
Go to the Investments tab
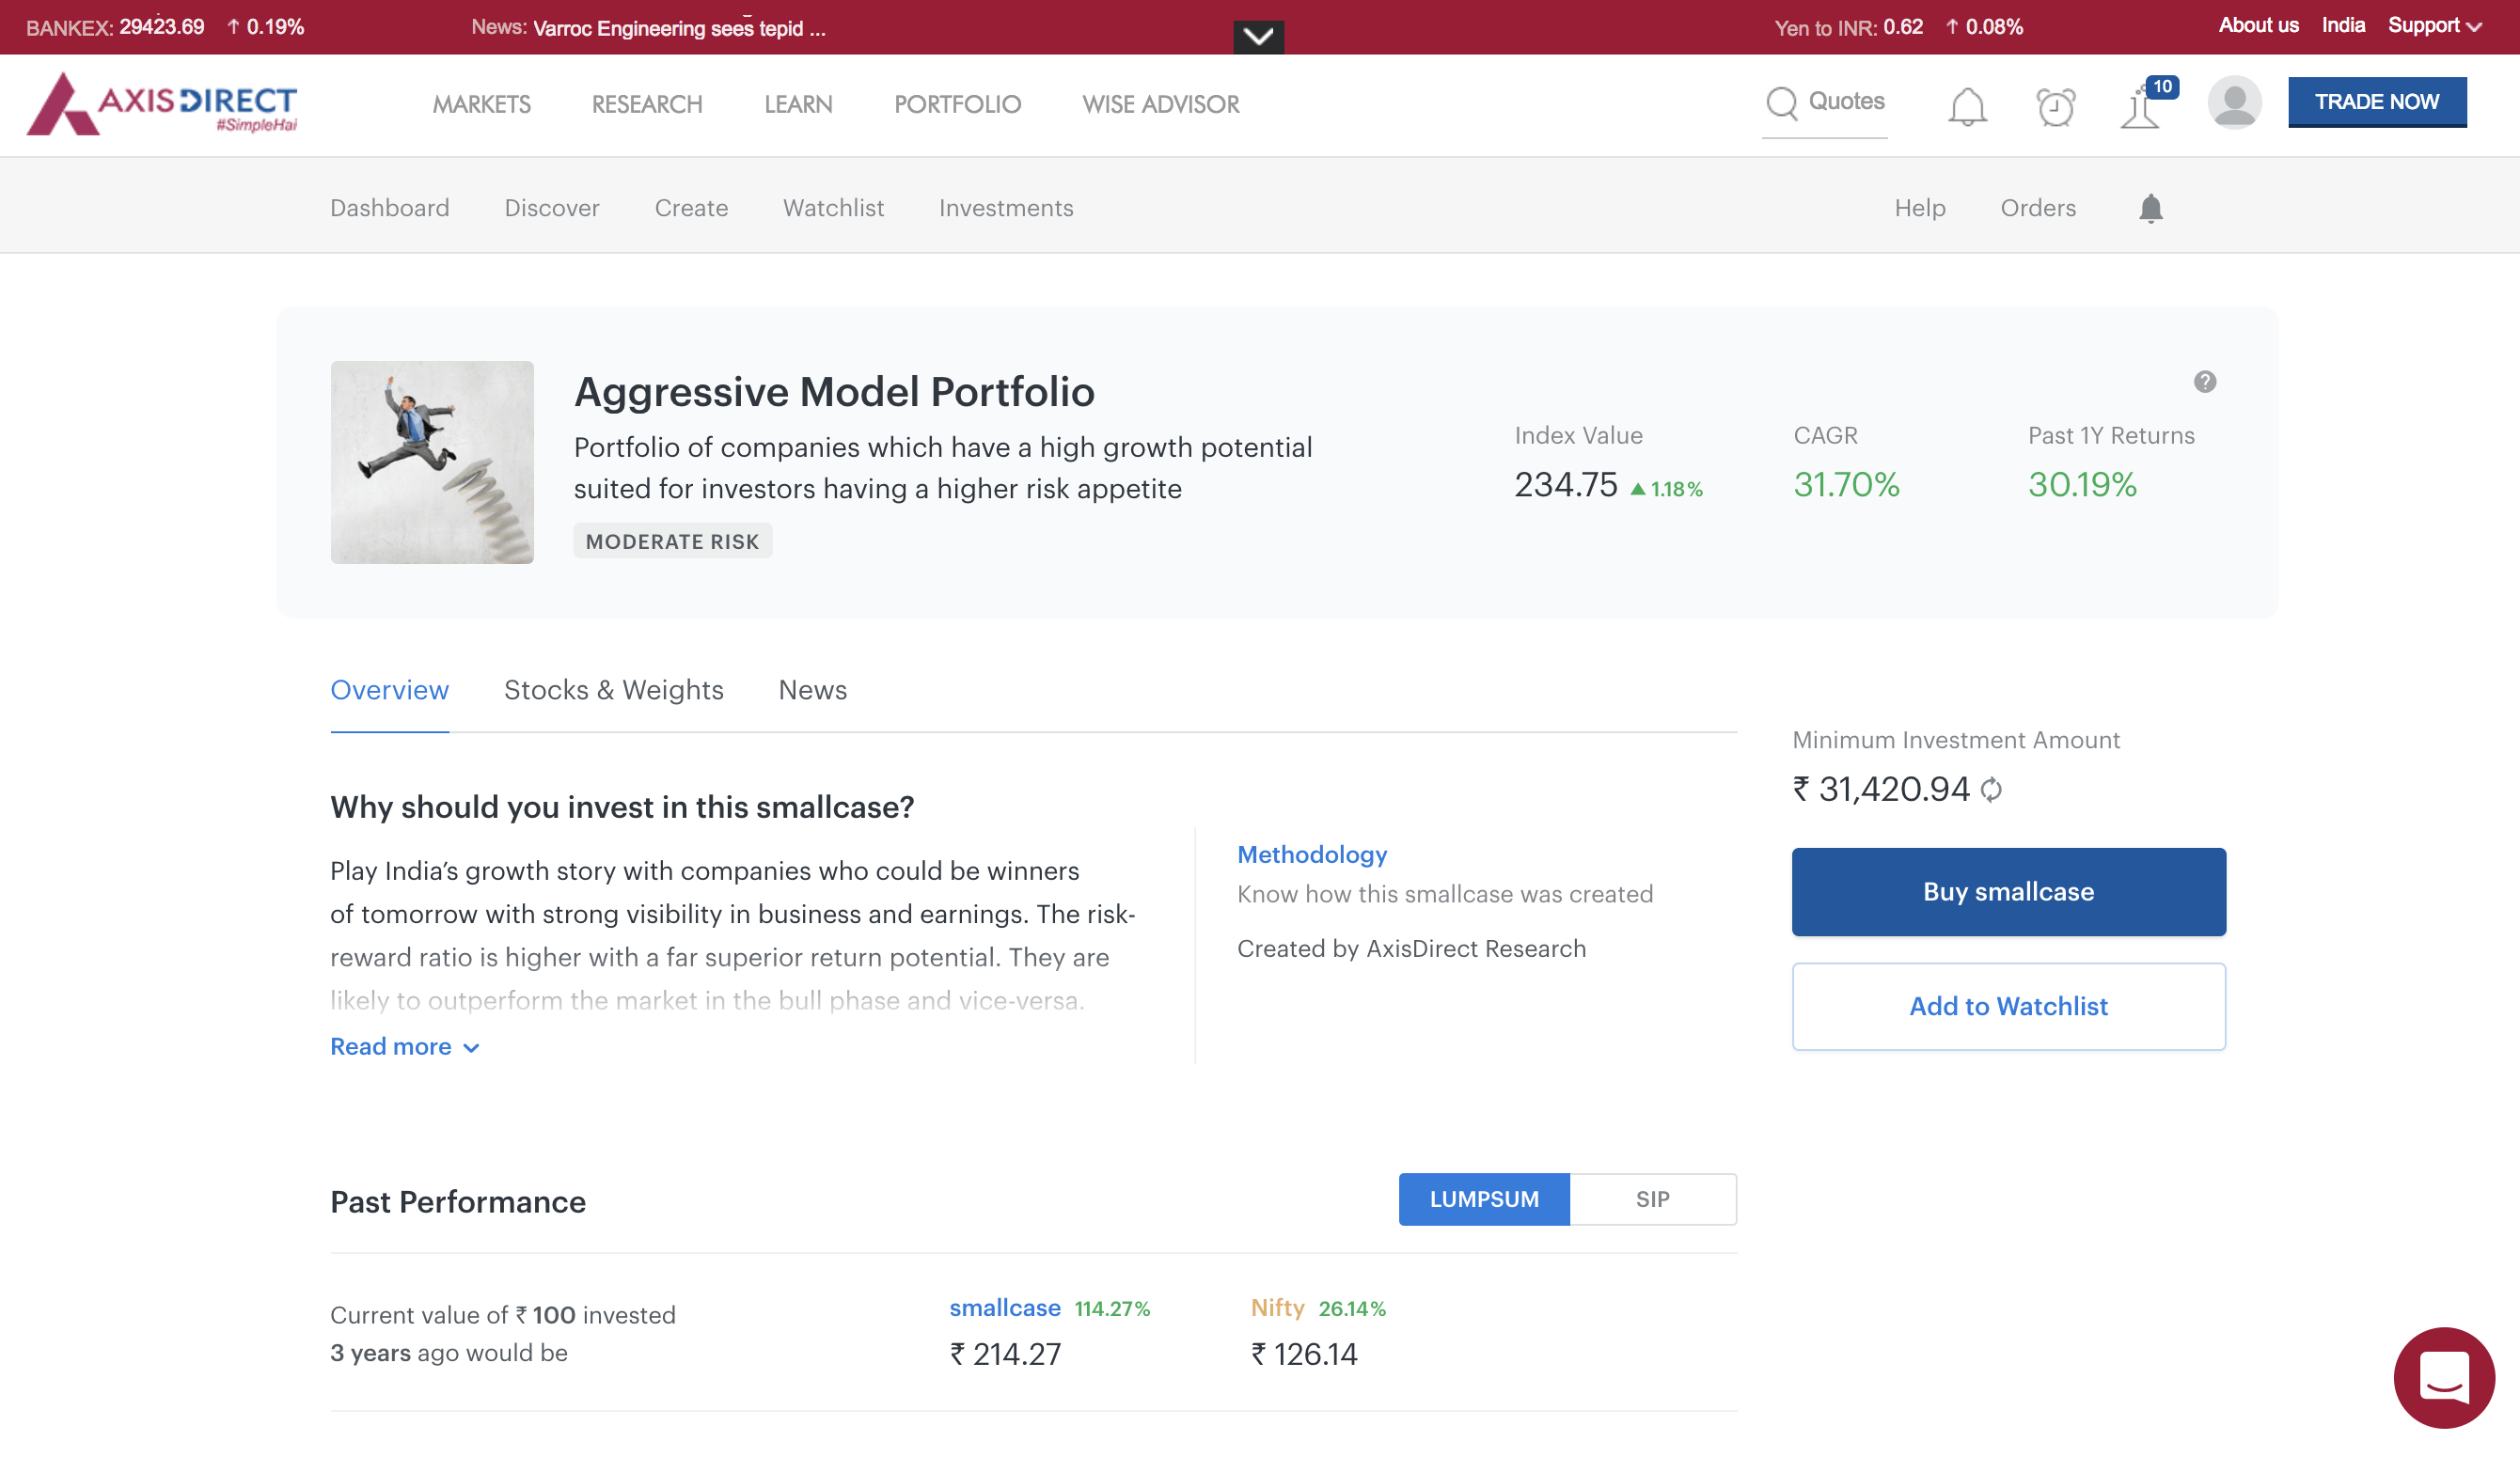1006,208
